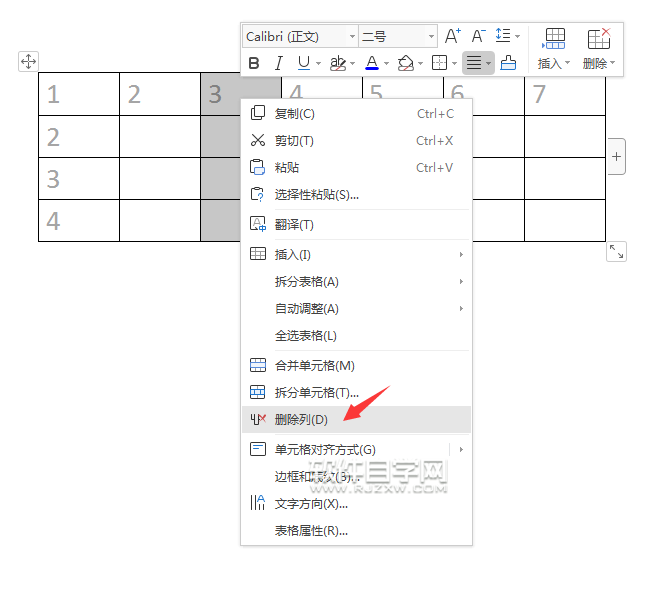The height and width of the screenshot is (590, 645).
Task: Click the 插入 insert table button
Action: click(x=554, y=49)
